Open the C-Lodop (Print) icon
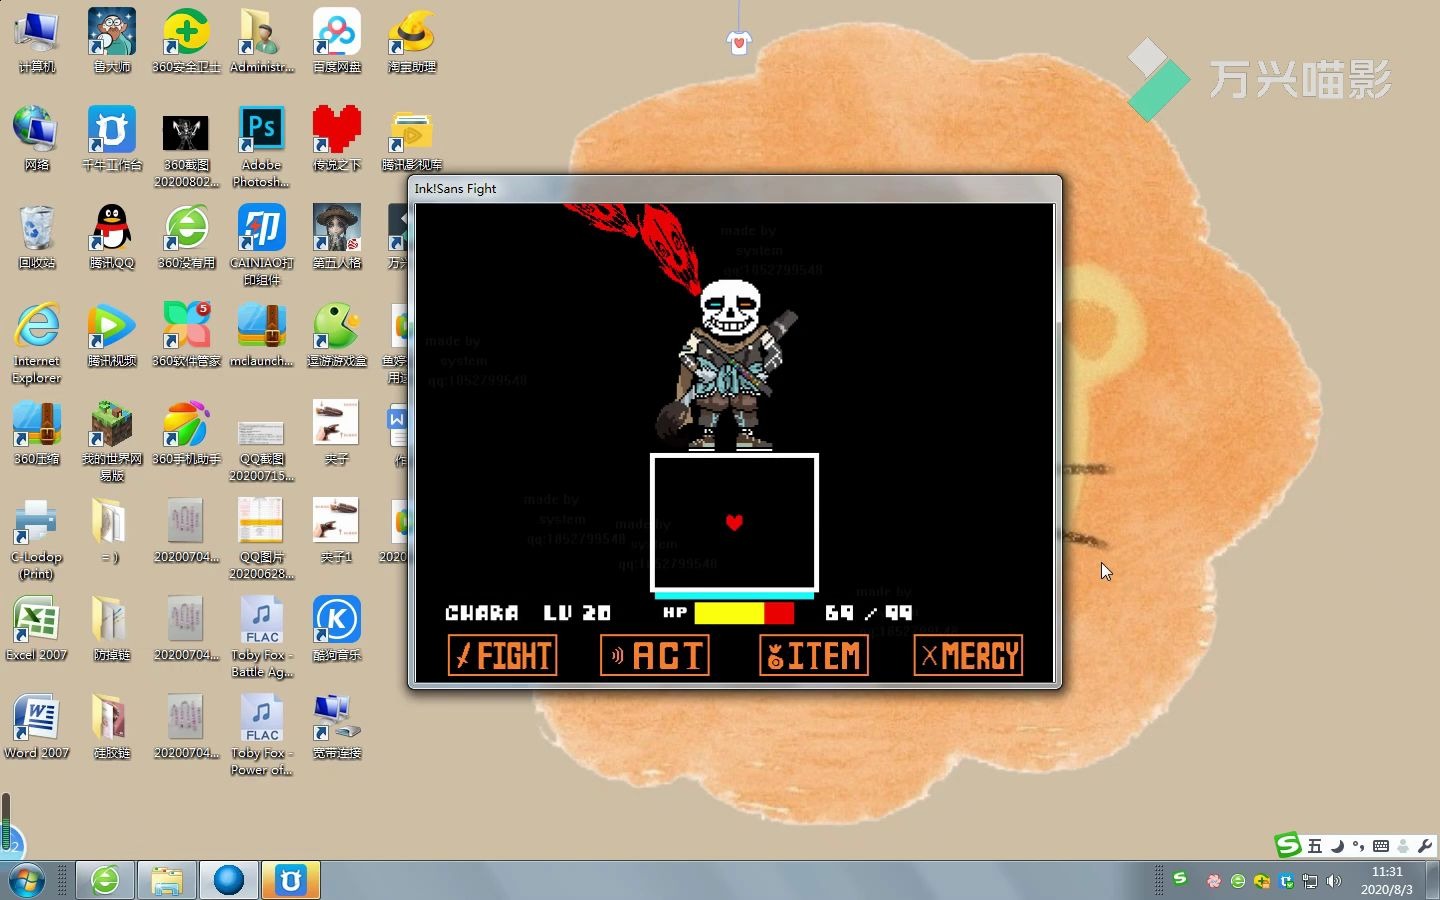 [x=37, y=540]
